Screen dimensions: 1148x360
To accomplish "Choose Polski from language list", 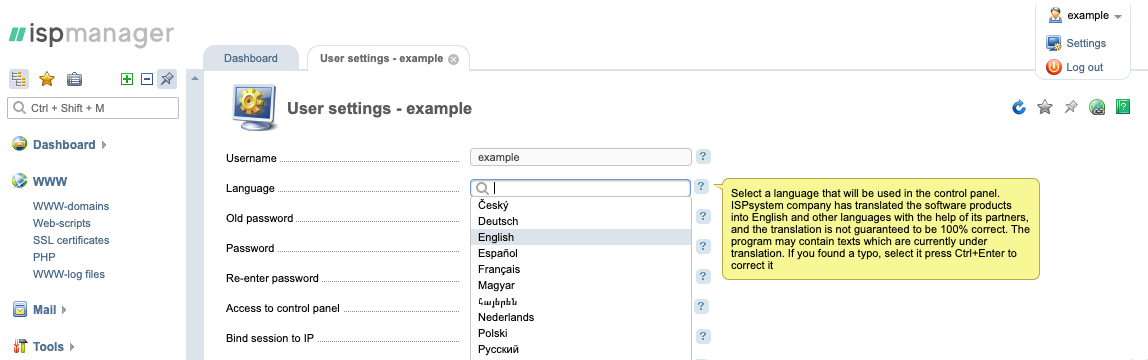I will tap(581, 334).
